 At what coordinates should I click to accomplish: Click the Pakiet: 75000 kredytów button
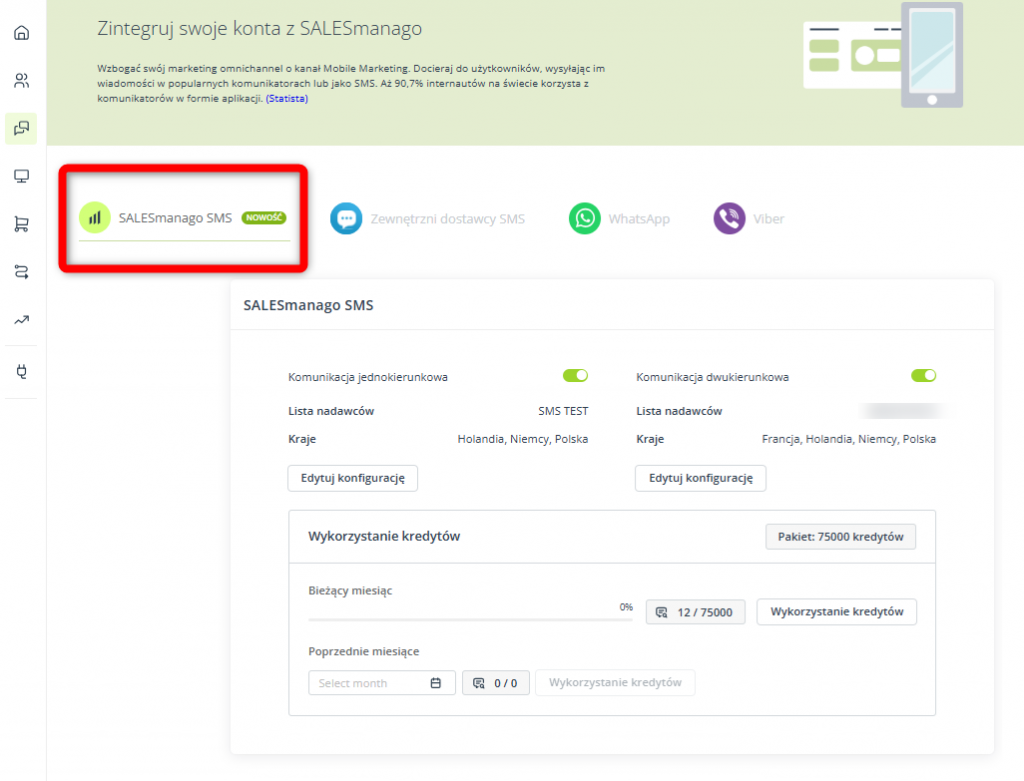pos(840,537)
